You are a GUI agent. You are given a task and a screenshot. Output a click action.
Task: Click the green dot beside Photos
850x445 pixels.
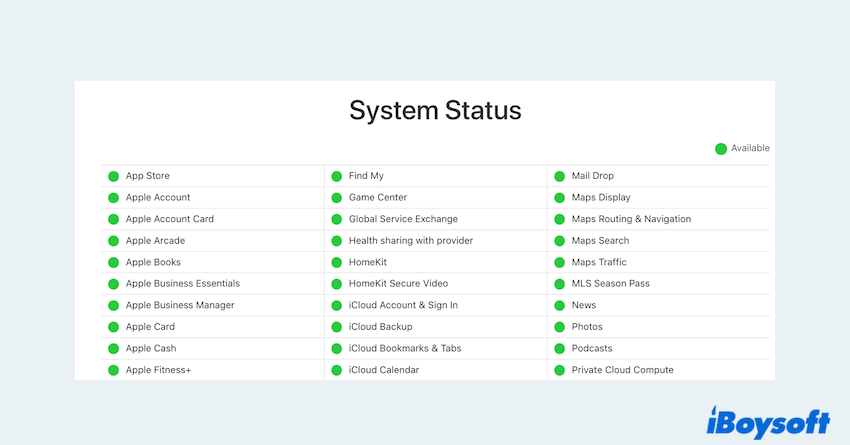[x=560, y=327]
